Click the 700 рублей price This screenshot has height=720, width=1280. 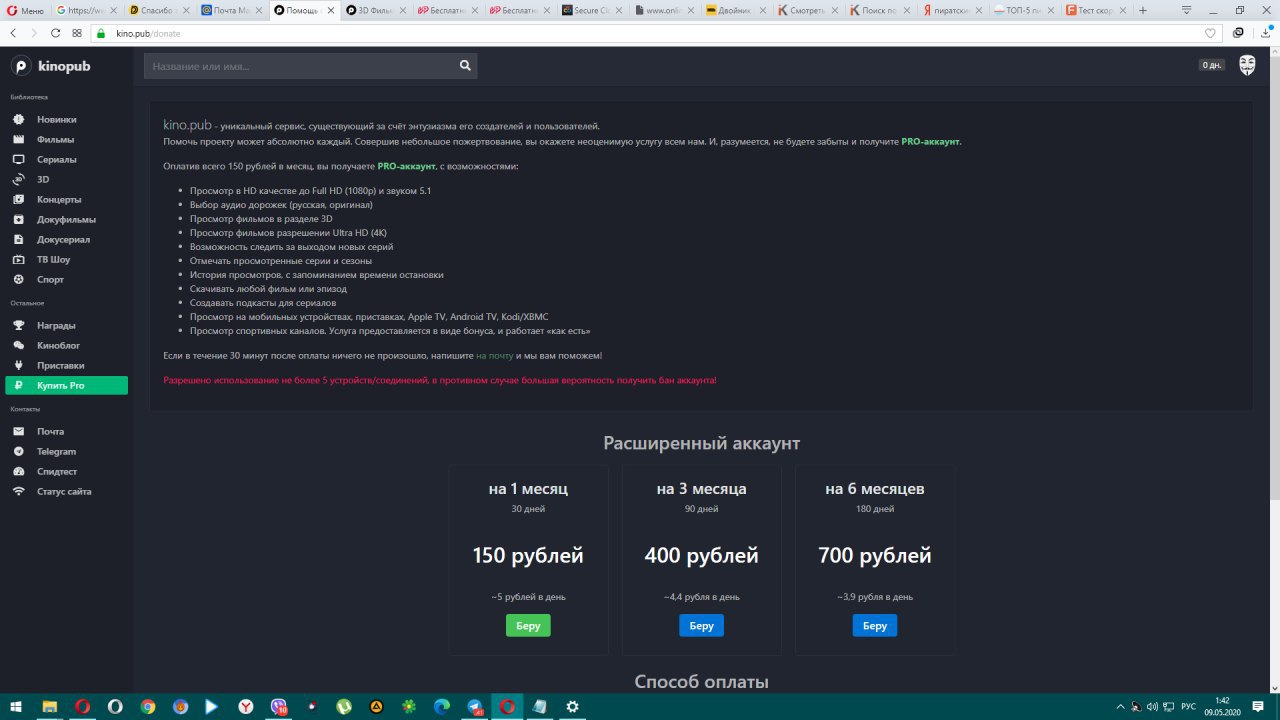875,556
